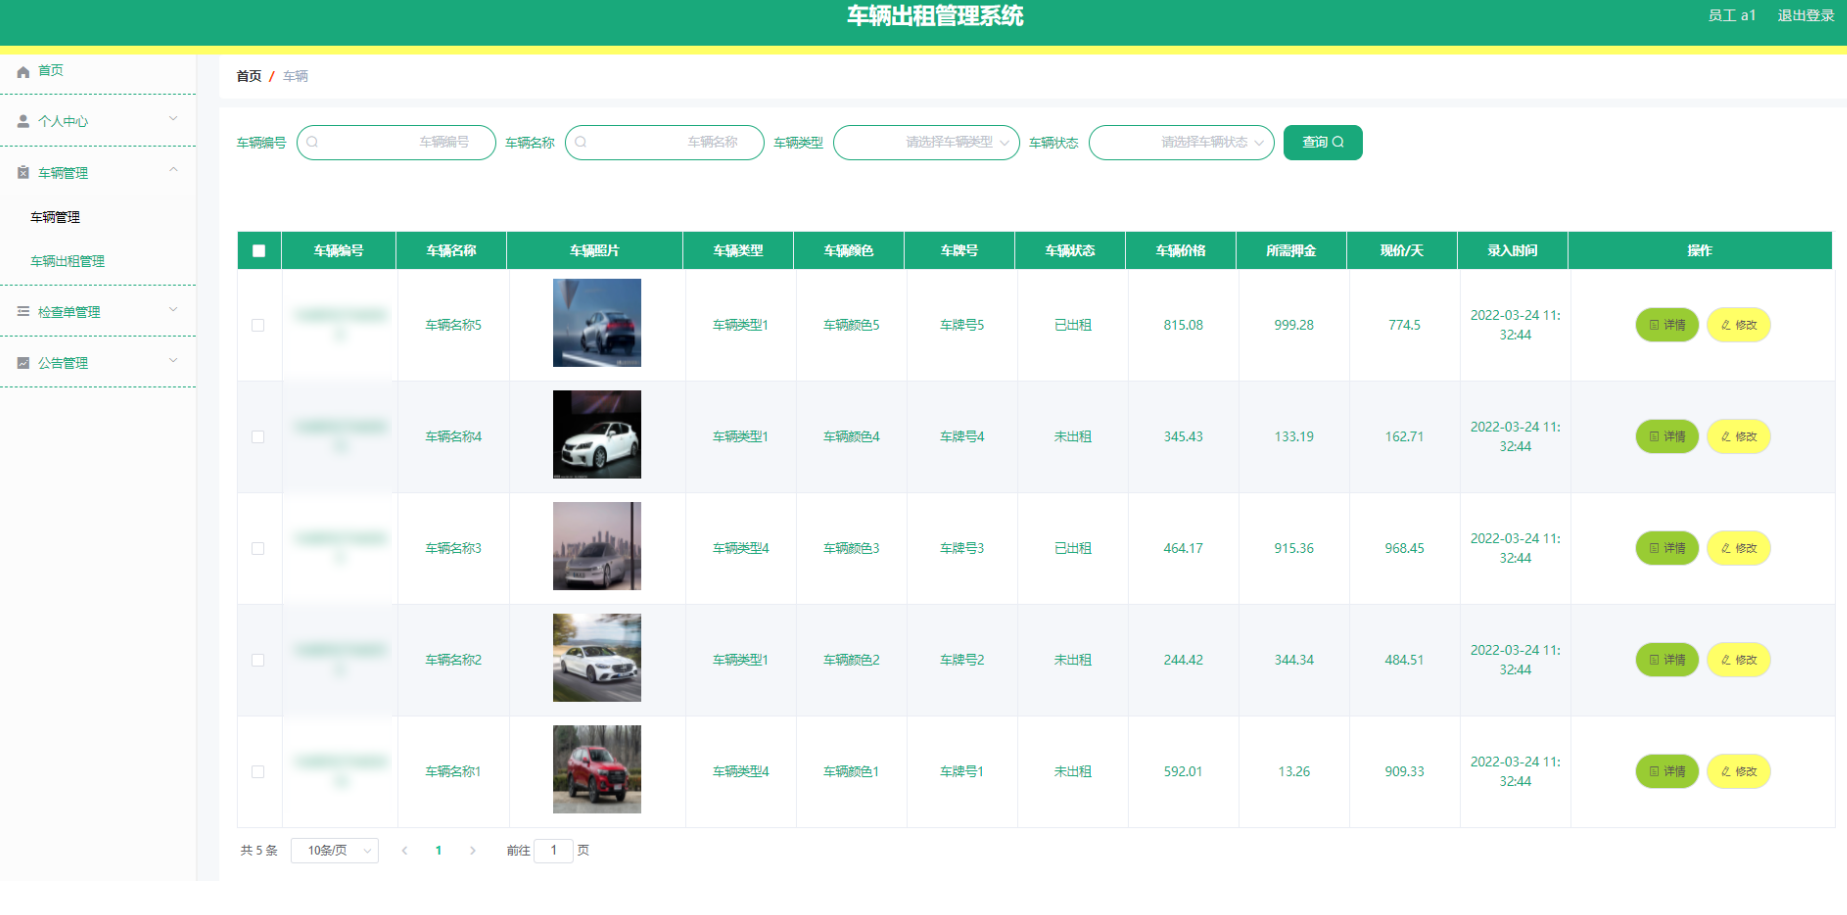Screen dimensions: 1847x915
Task: Check the row for 车辆名称4
Action: (x=258, y=437)
